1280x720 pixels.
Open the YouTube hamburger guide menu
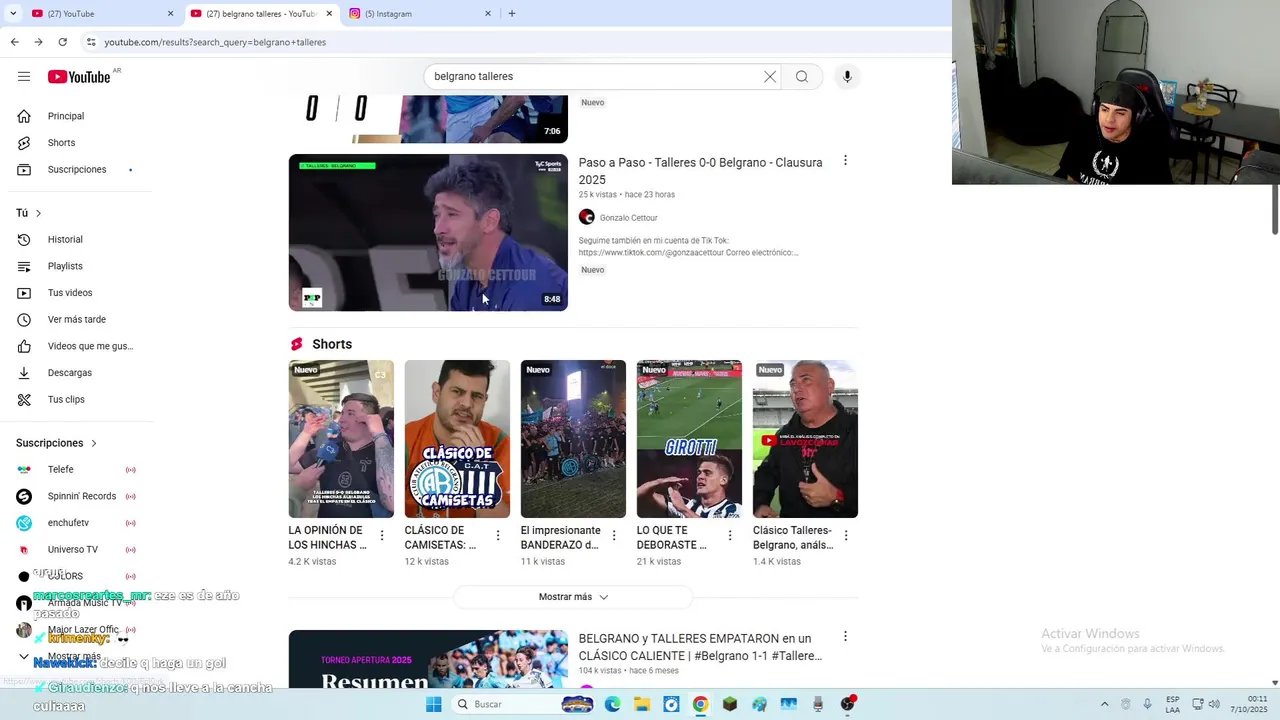24,77
